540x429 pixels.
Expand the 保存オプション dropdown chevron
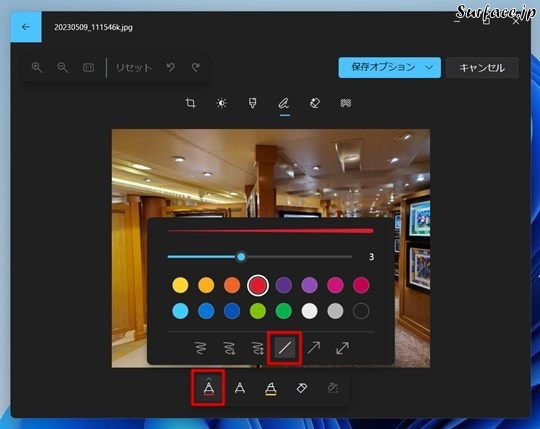(429, 67)
